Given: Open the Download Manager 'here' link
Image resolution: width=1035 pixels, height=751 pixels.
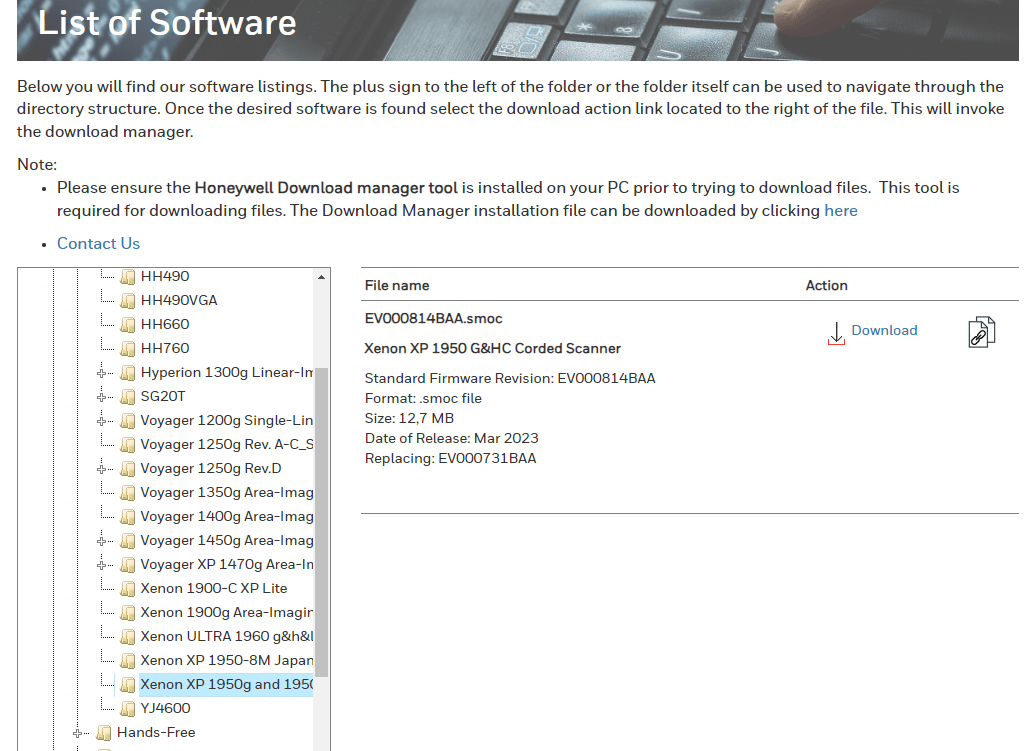Looking at the screenshot, I should [x=841, y=211].
